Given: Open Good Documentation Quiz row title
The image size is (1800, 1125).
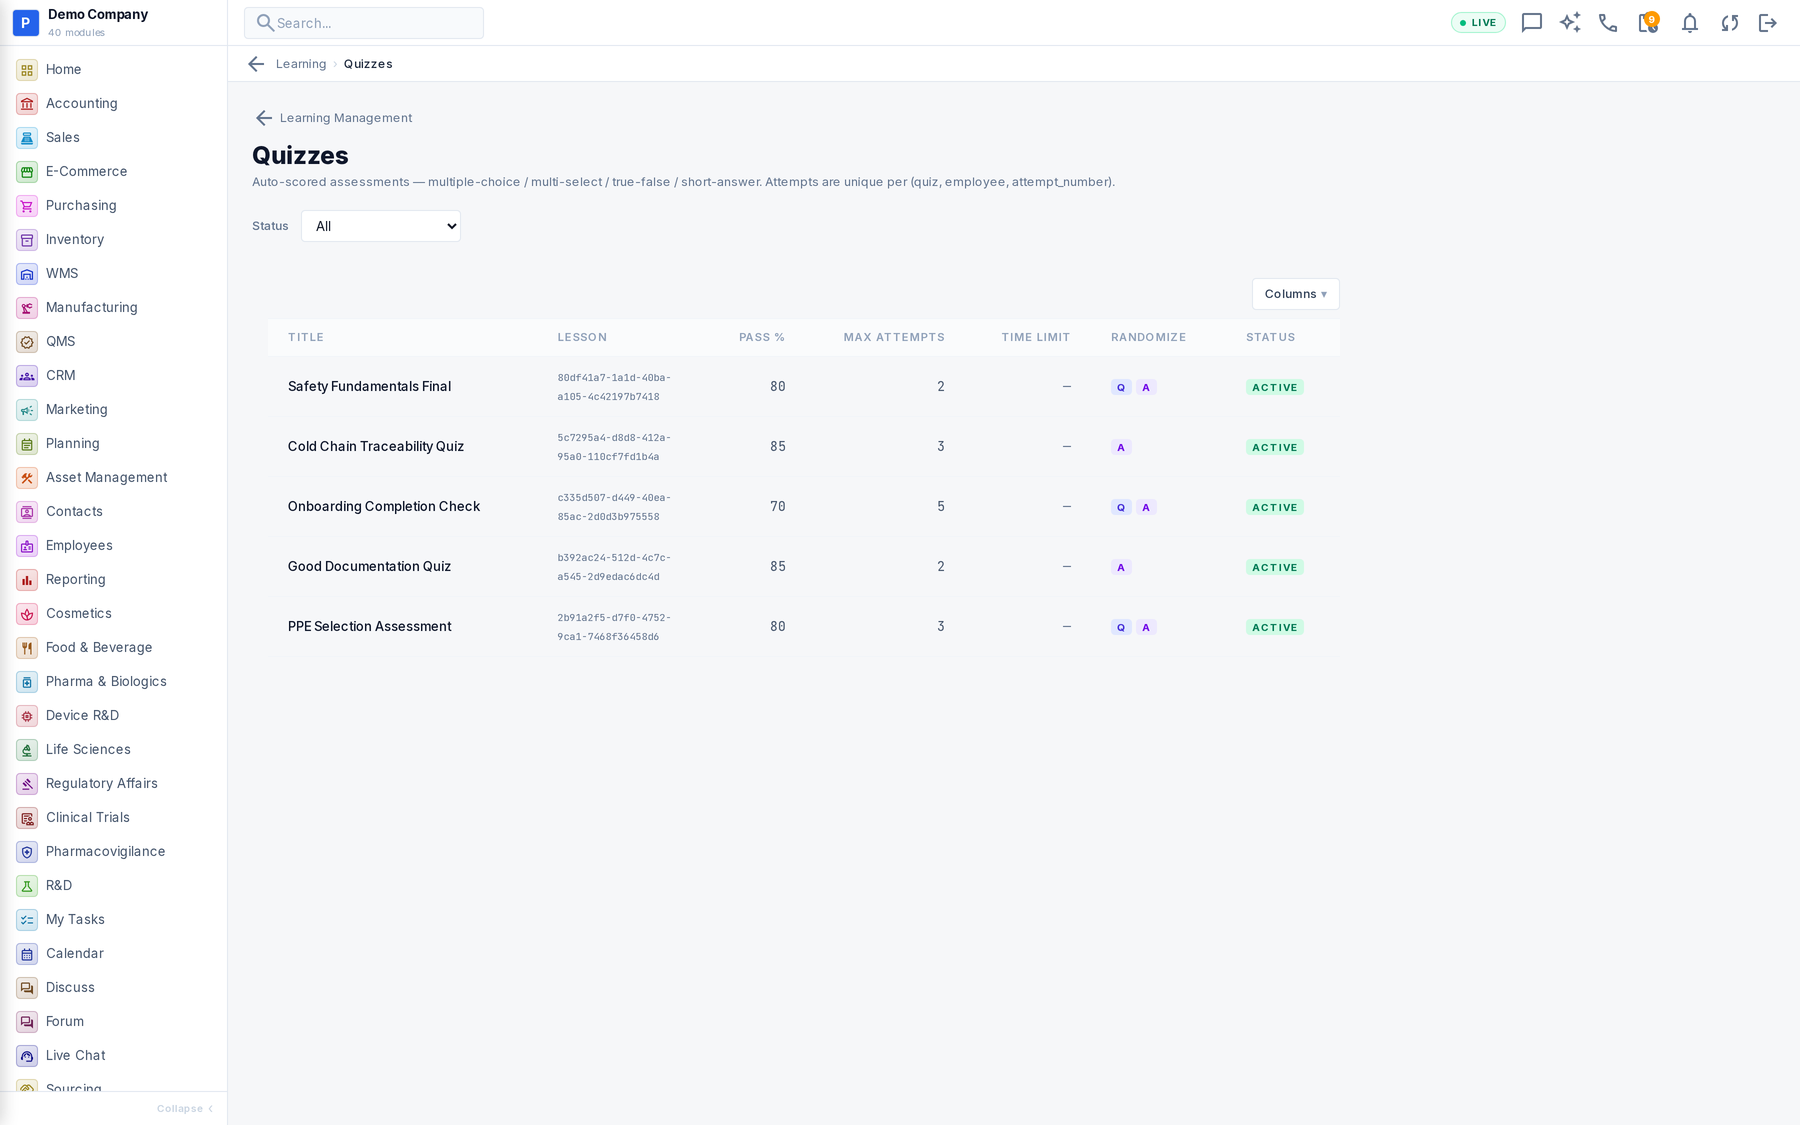Looking at the screenshot, I should (x=369, y=567).
